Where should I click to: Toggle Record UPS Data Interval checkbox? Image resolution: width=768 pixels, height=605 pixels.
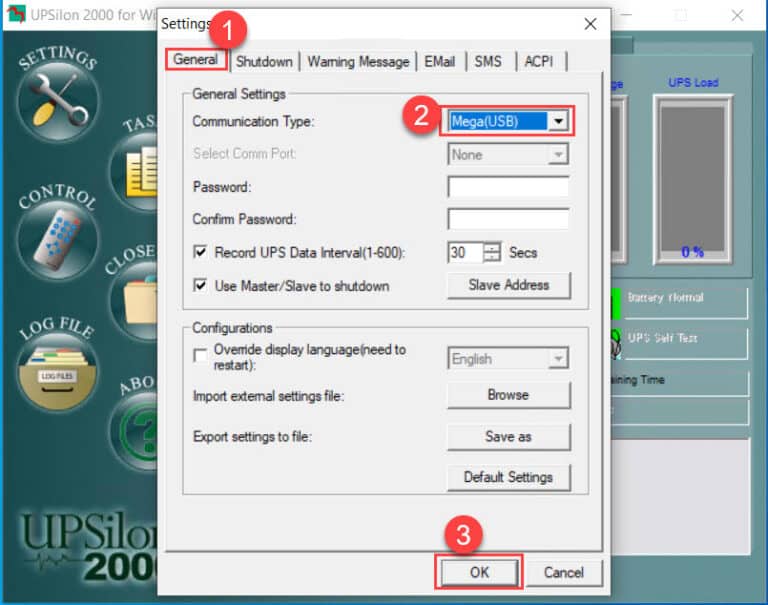[x=200, y=252]
